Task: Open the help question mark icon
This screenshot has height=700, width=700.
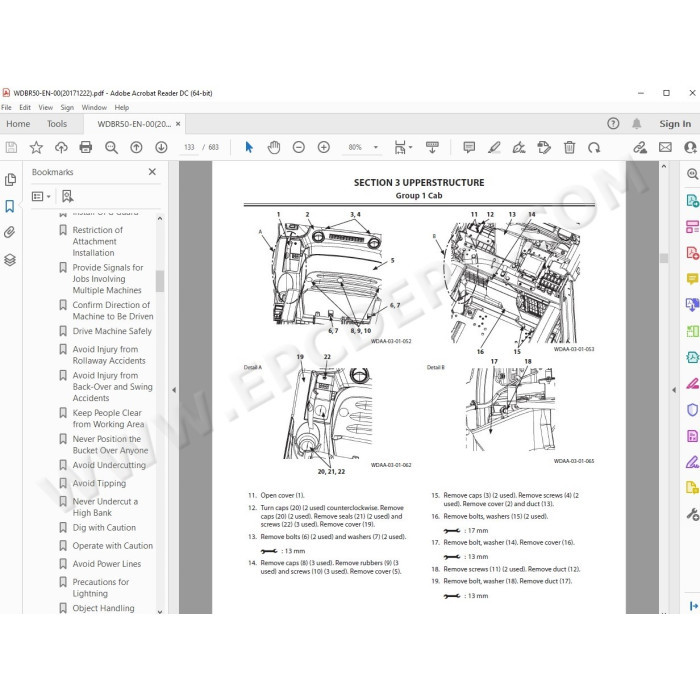Action: tap(613, 124)
